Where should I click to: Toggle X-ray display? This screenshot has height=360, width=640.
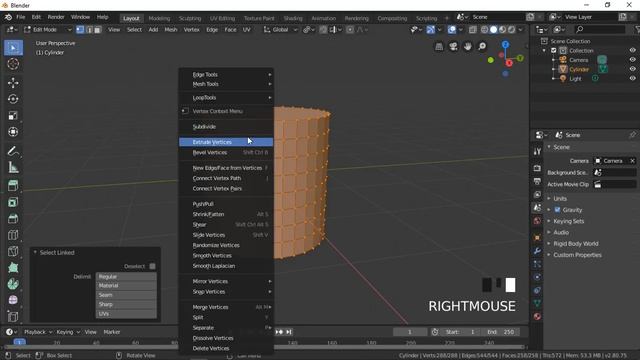click(x=473, y=30)
